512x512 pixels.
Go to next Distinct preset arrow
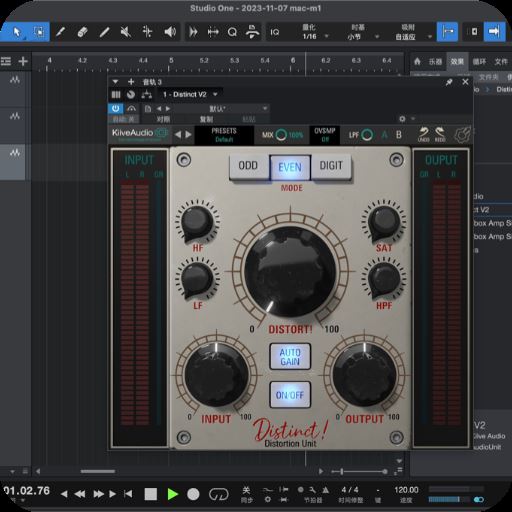(188, 135)
